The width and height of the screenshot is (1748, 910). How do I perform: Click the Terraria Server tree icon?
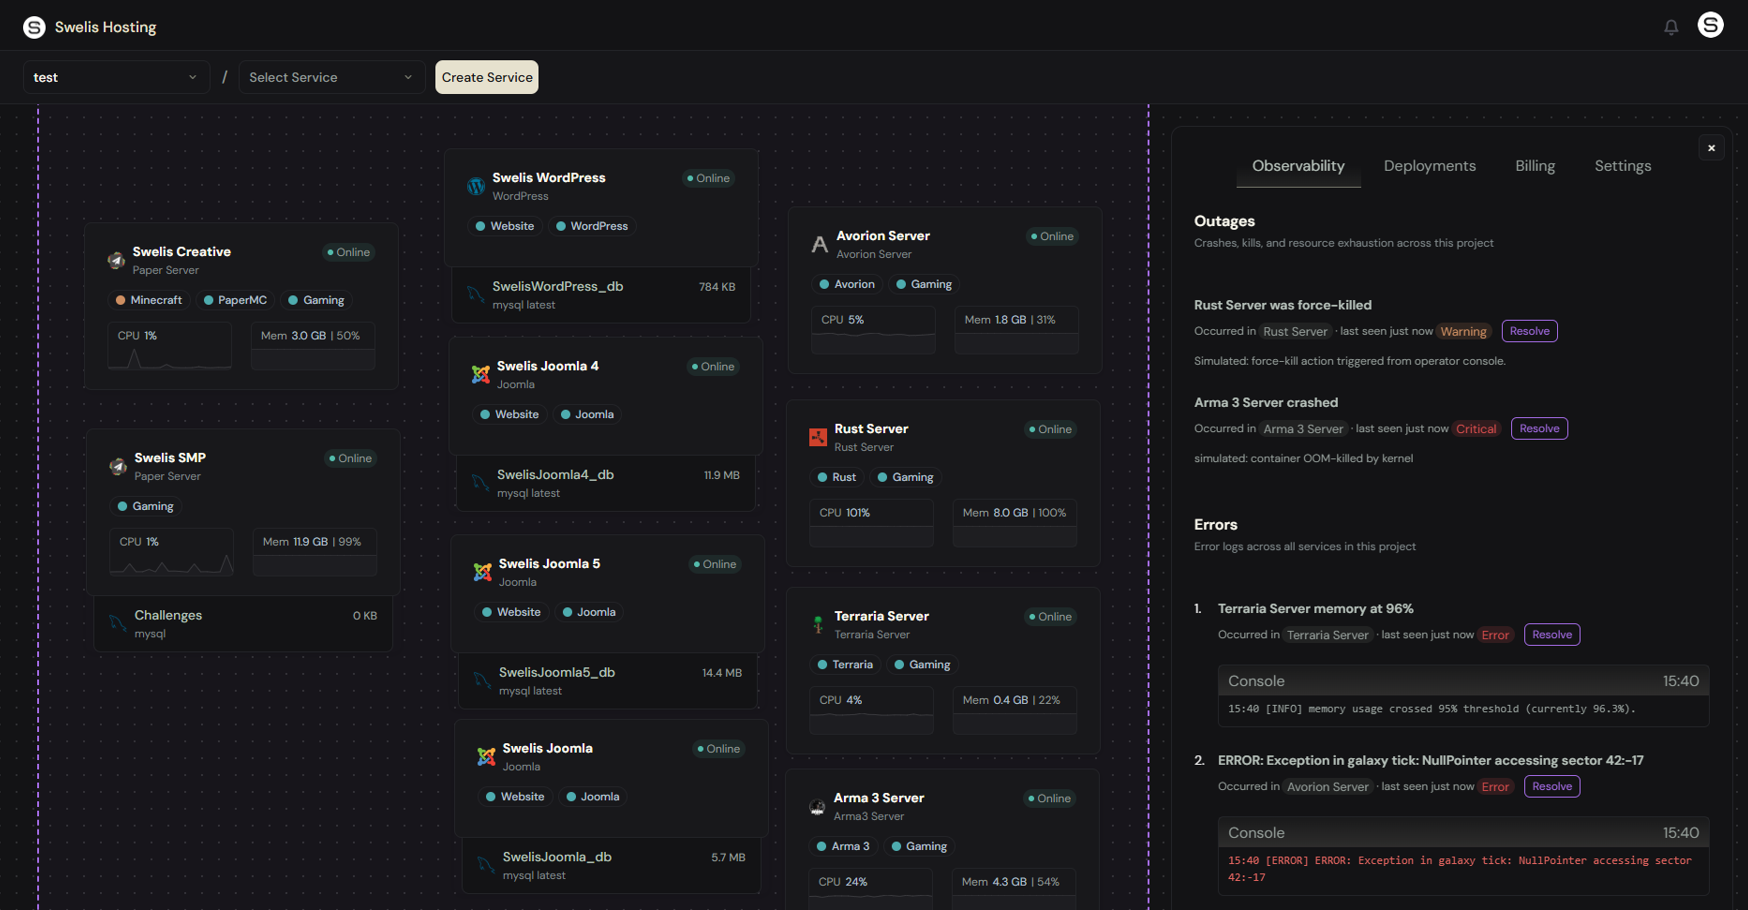pos(818,625)
